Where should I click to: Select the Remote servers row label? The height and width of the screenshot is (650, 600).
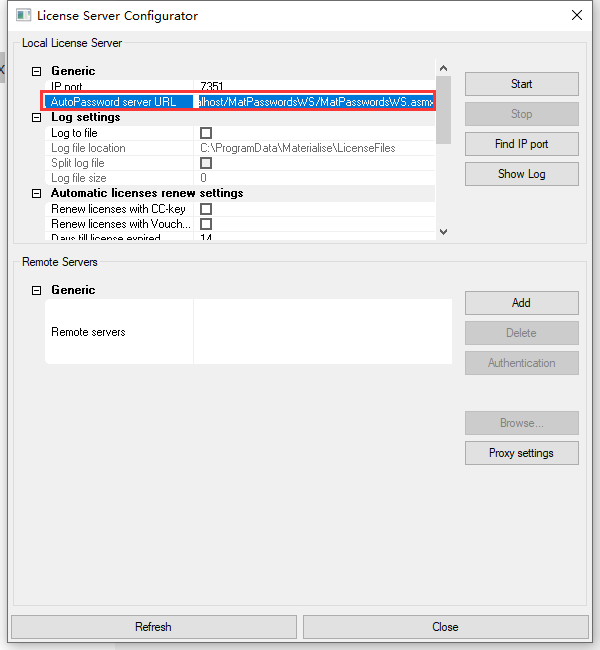point(88,332)
